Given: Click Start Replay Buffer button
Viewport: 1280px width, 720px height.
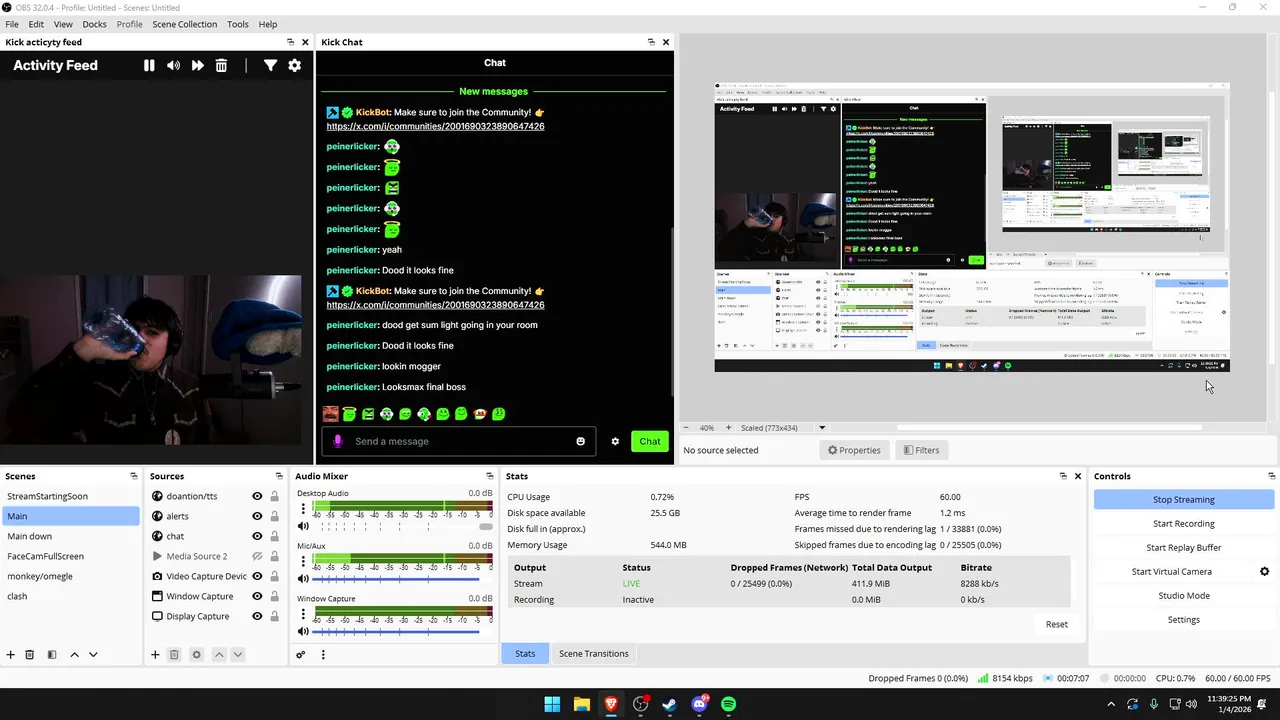Looking at the screenshot, I should pyautogui.click(x=1183, y=548).
